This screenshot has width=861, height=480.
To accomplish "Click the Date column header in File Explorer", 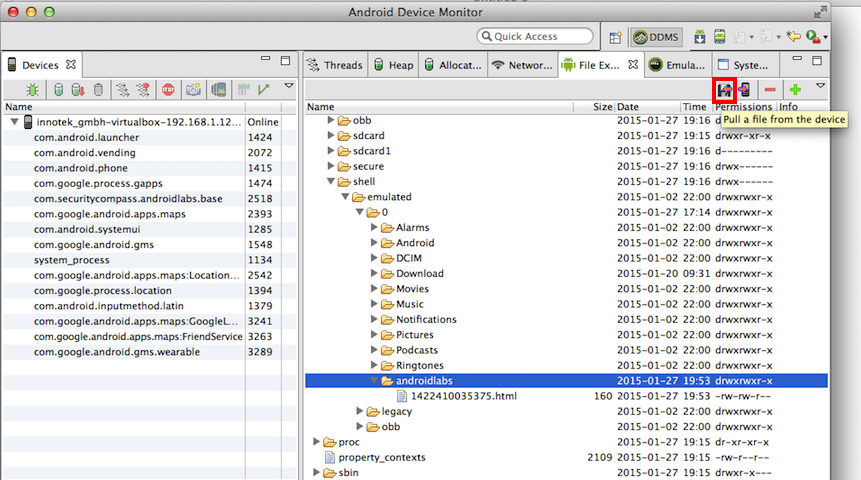I will [x=647, y=107].
